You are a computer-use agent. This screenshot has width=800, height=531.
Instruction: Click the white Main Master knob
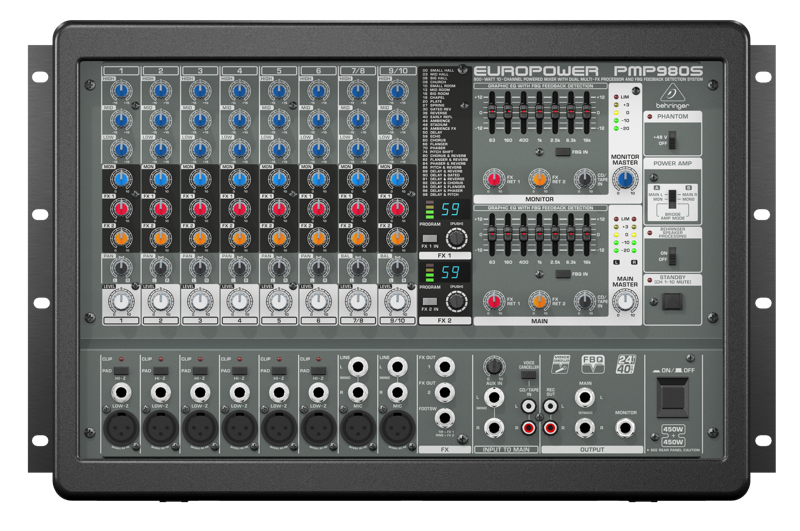(x=625, y=299)
